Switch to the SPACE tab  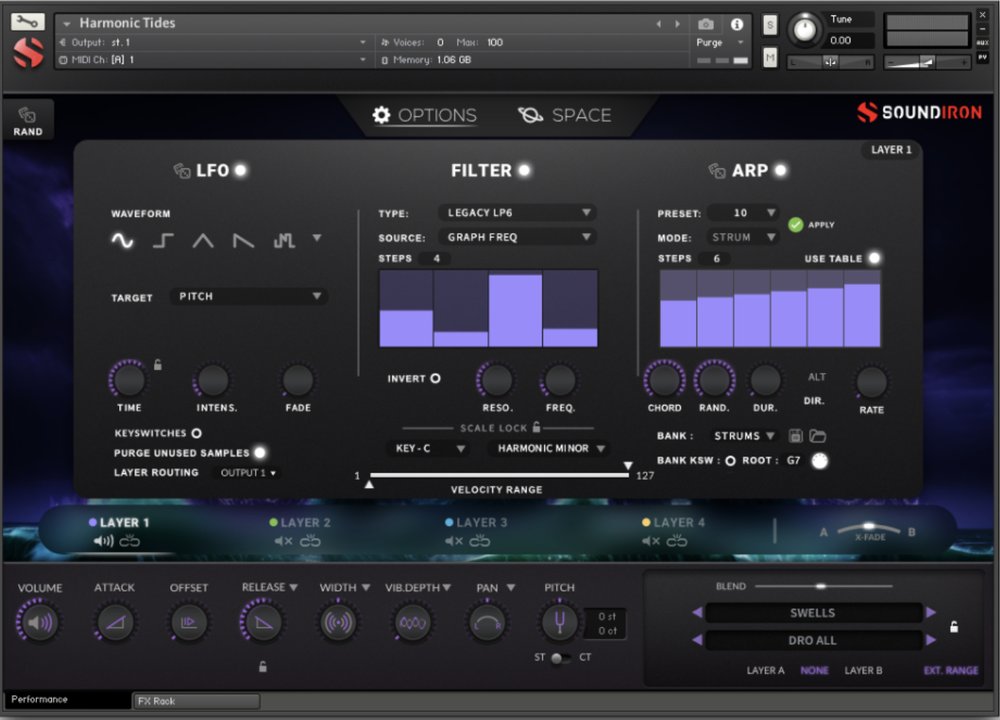(567, 115)
